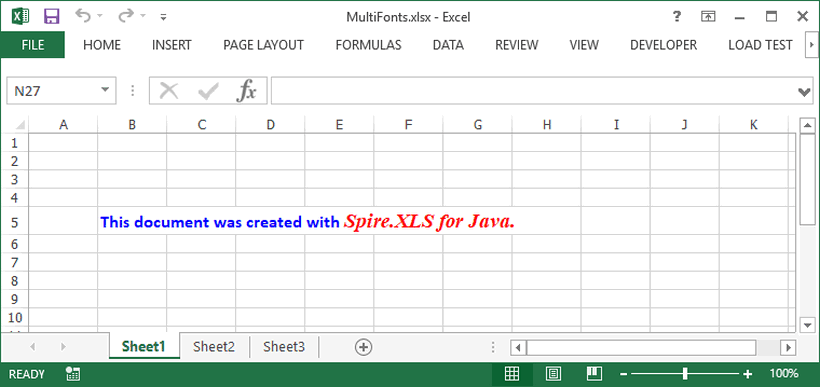Select column B header
The height and width of the screenshot is (387, 820).
(132, 124)
